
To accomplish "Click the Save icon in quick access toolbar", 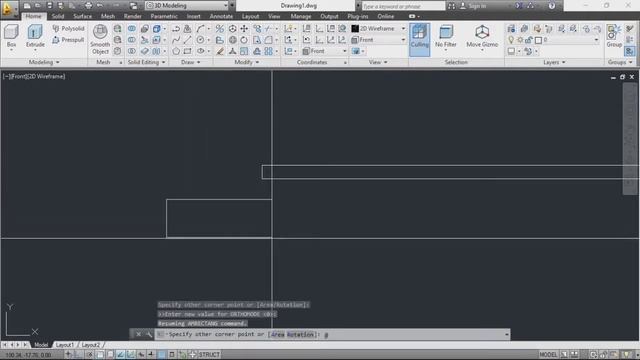I will point(50,6).
